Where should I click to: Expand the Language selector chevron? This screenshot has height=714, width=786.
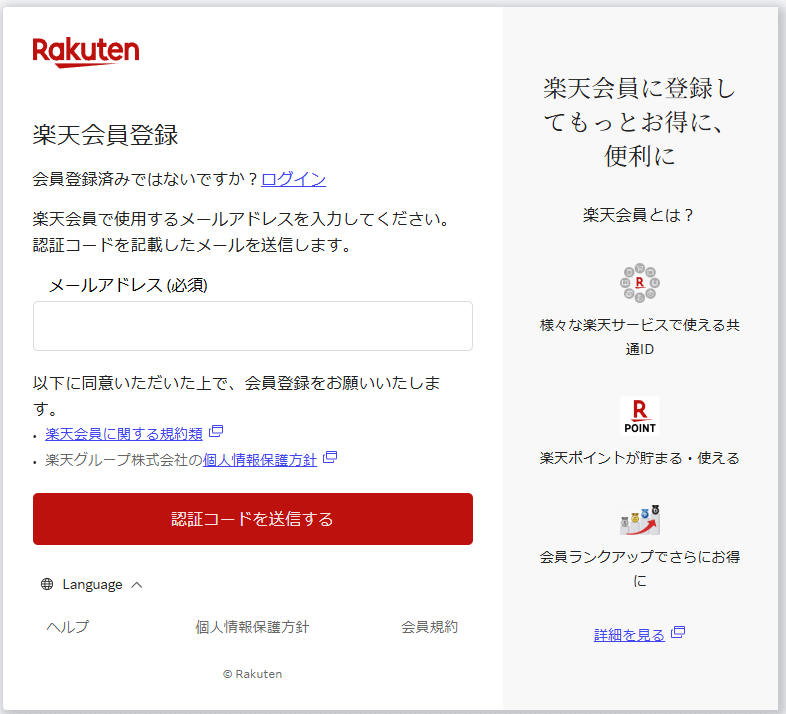[x=137, y=585]
